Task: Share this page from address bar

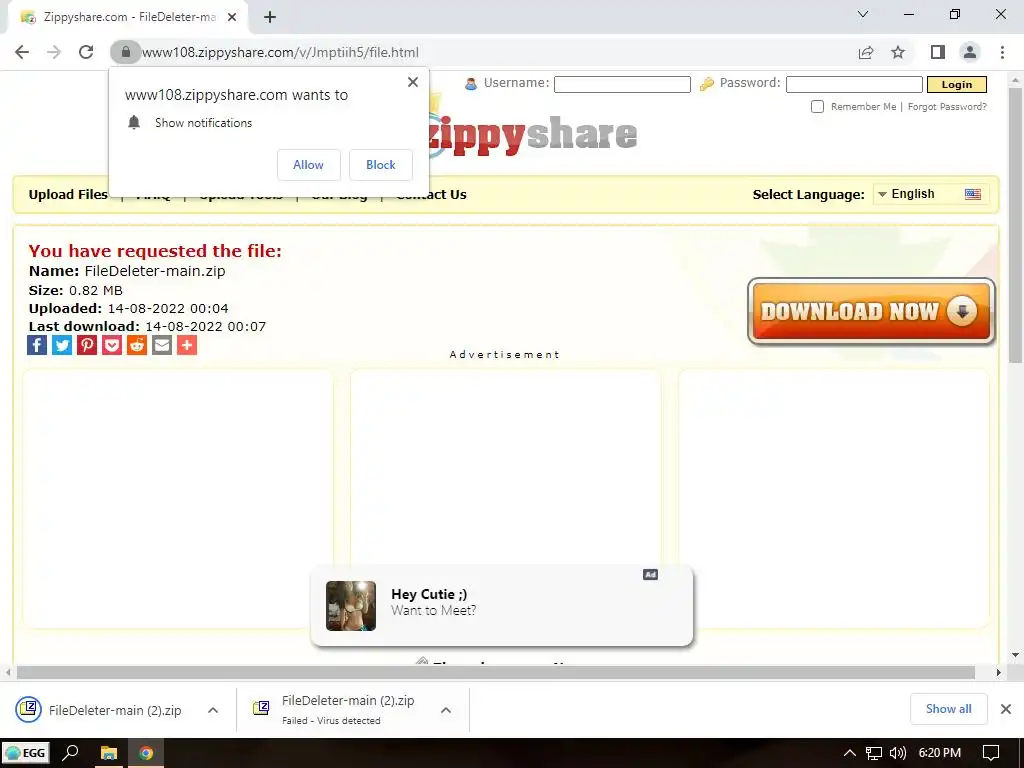Action: 866,52
